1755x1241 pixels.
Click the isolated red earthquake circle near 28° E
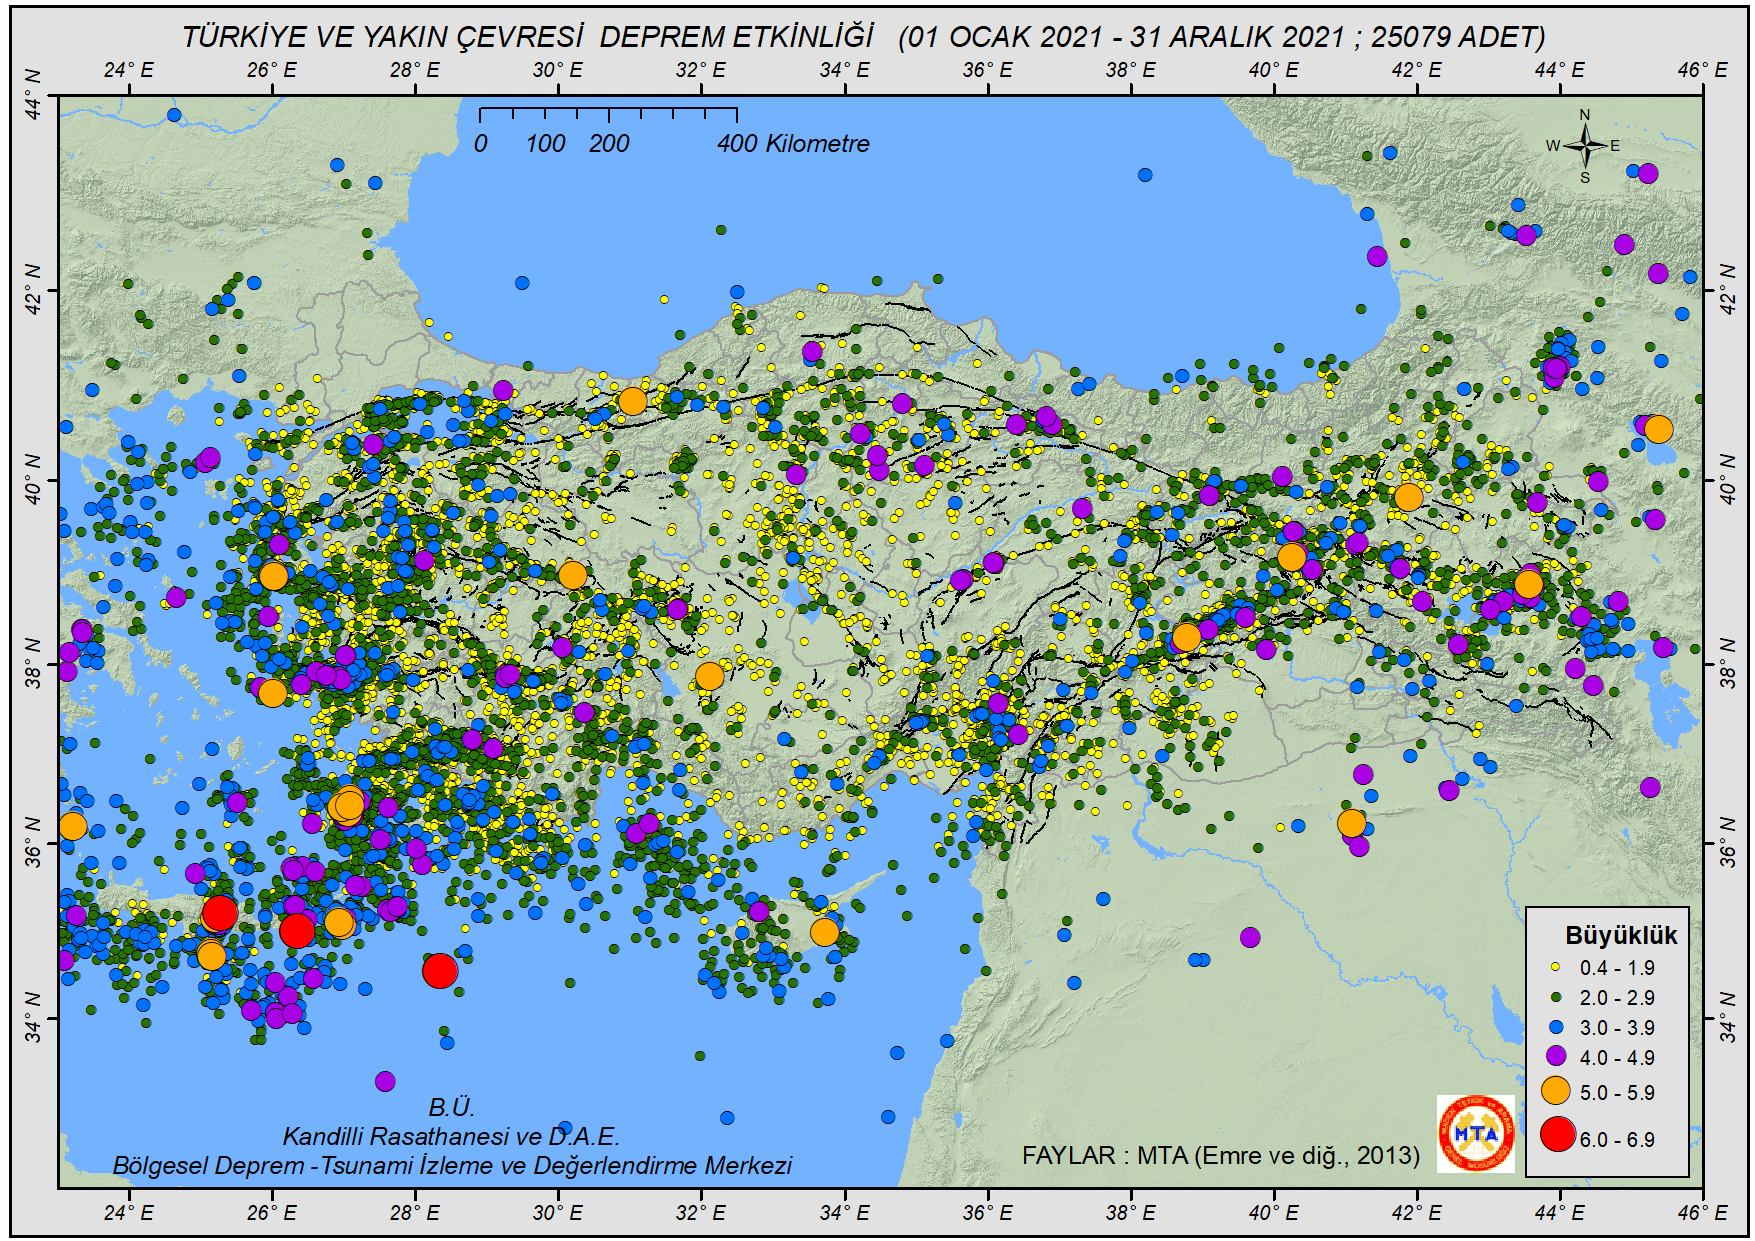[439, 970]
